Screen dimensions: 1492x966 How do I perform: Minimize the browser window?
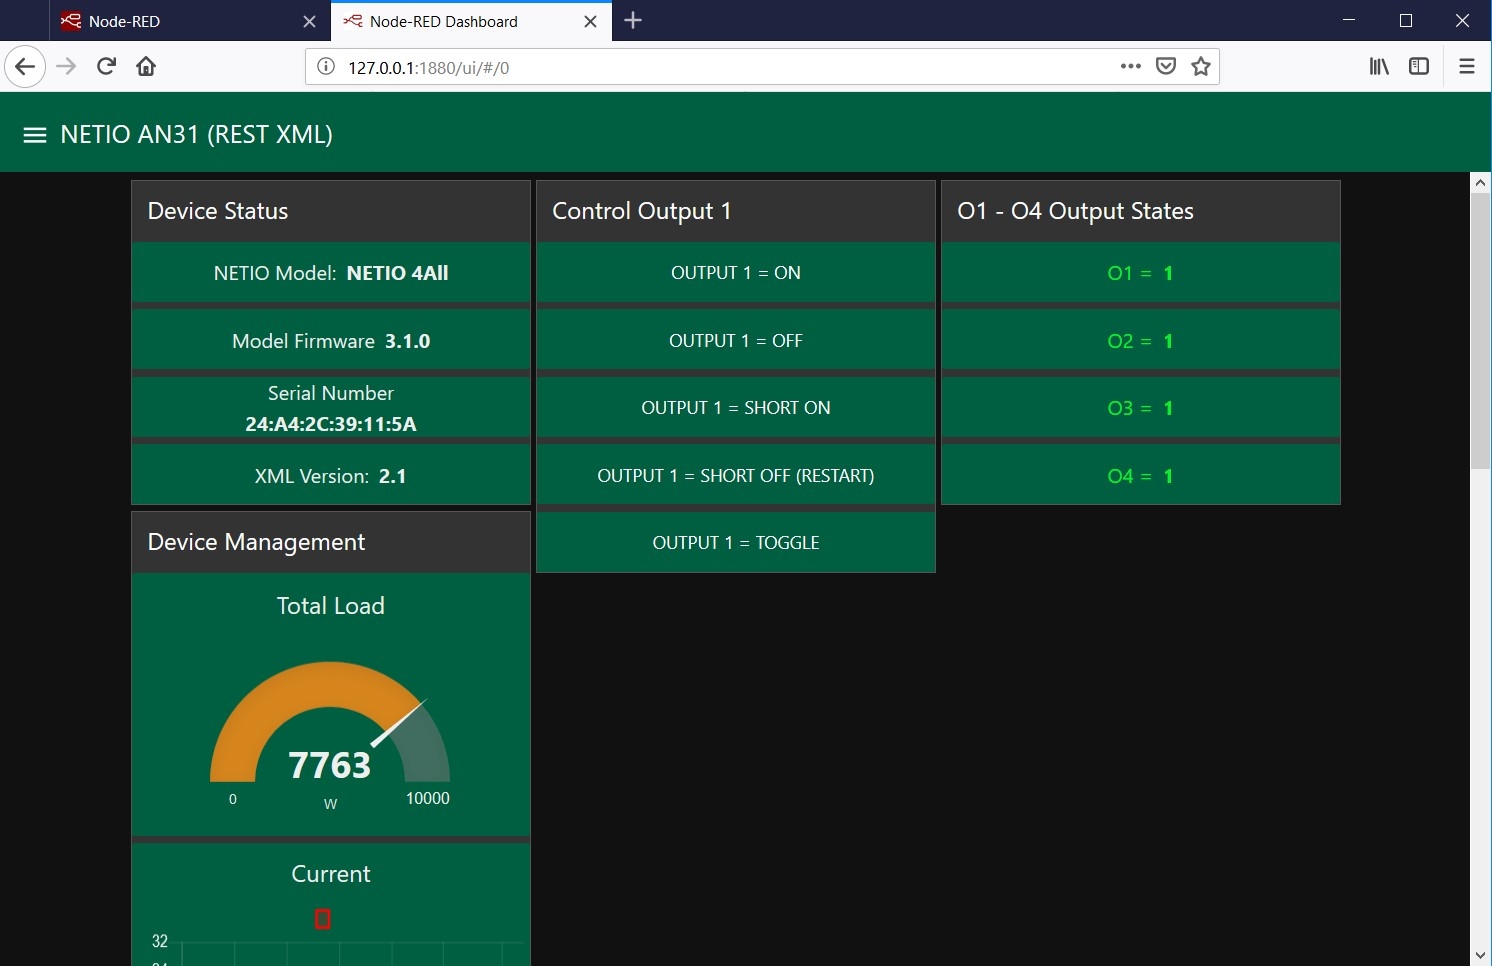click(x=1349, y=21)
